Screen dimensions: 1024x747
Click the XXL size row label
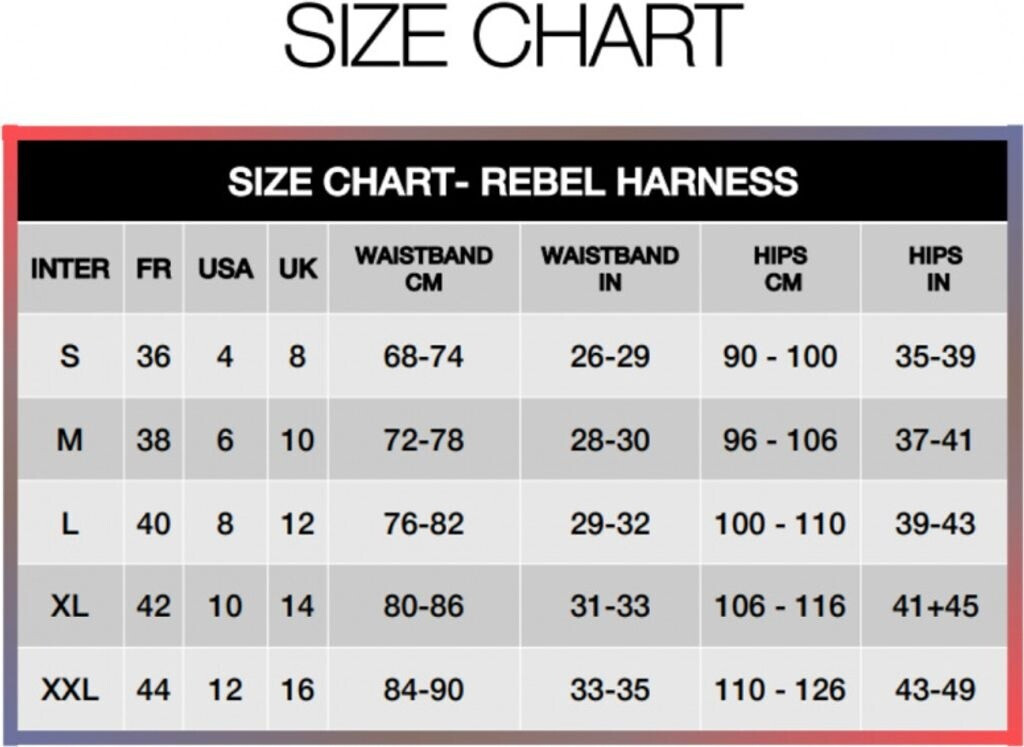70,689
